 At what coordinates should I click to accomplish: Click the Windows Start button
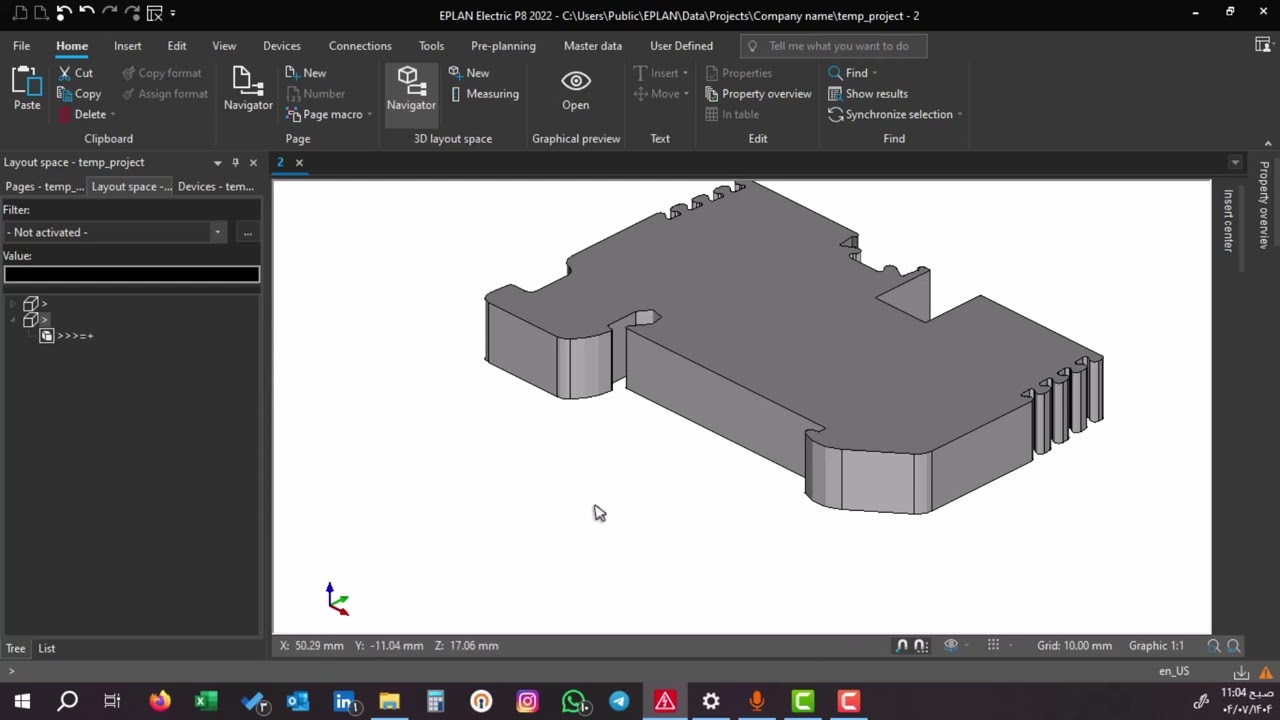tap(22, 701)
